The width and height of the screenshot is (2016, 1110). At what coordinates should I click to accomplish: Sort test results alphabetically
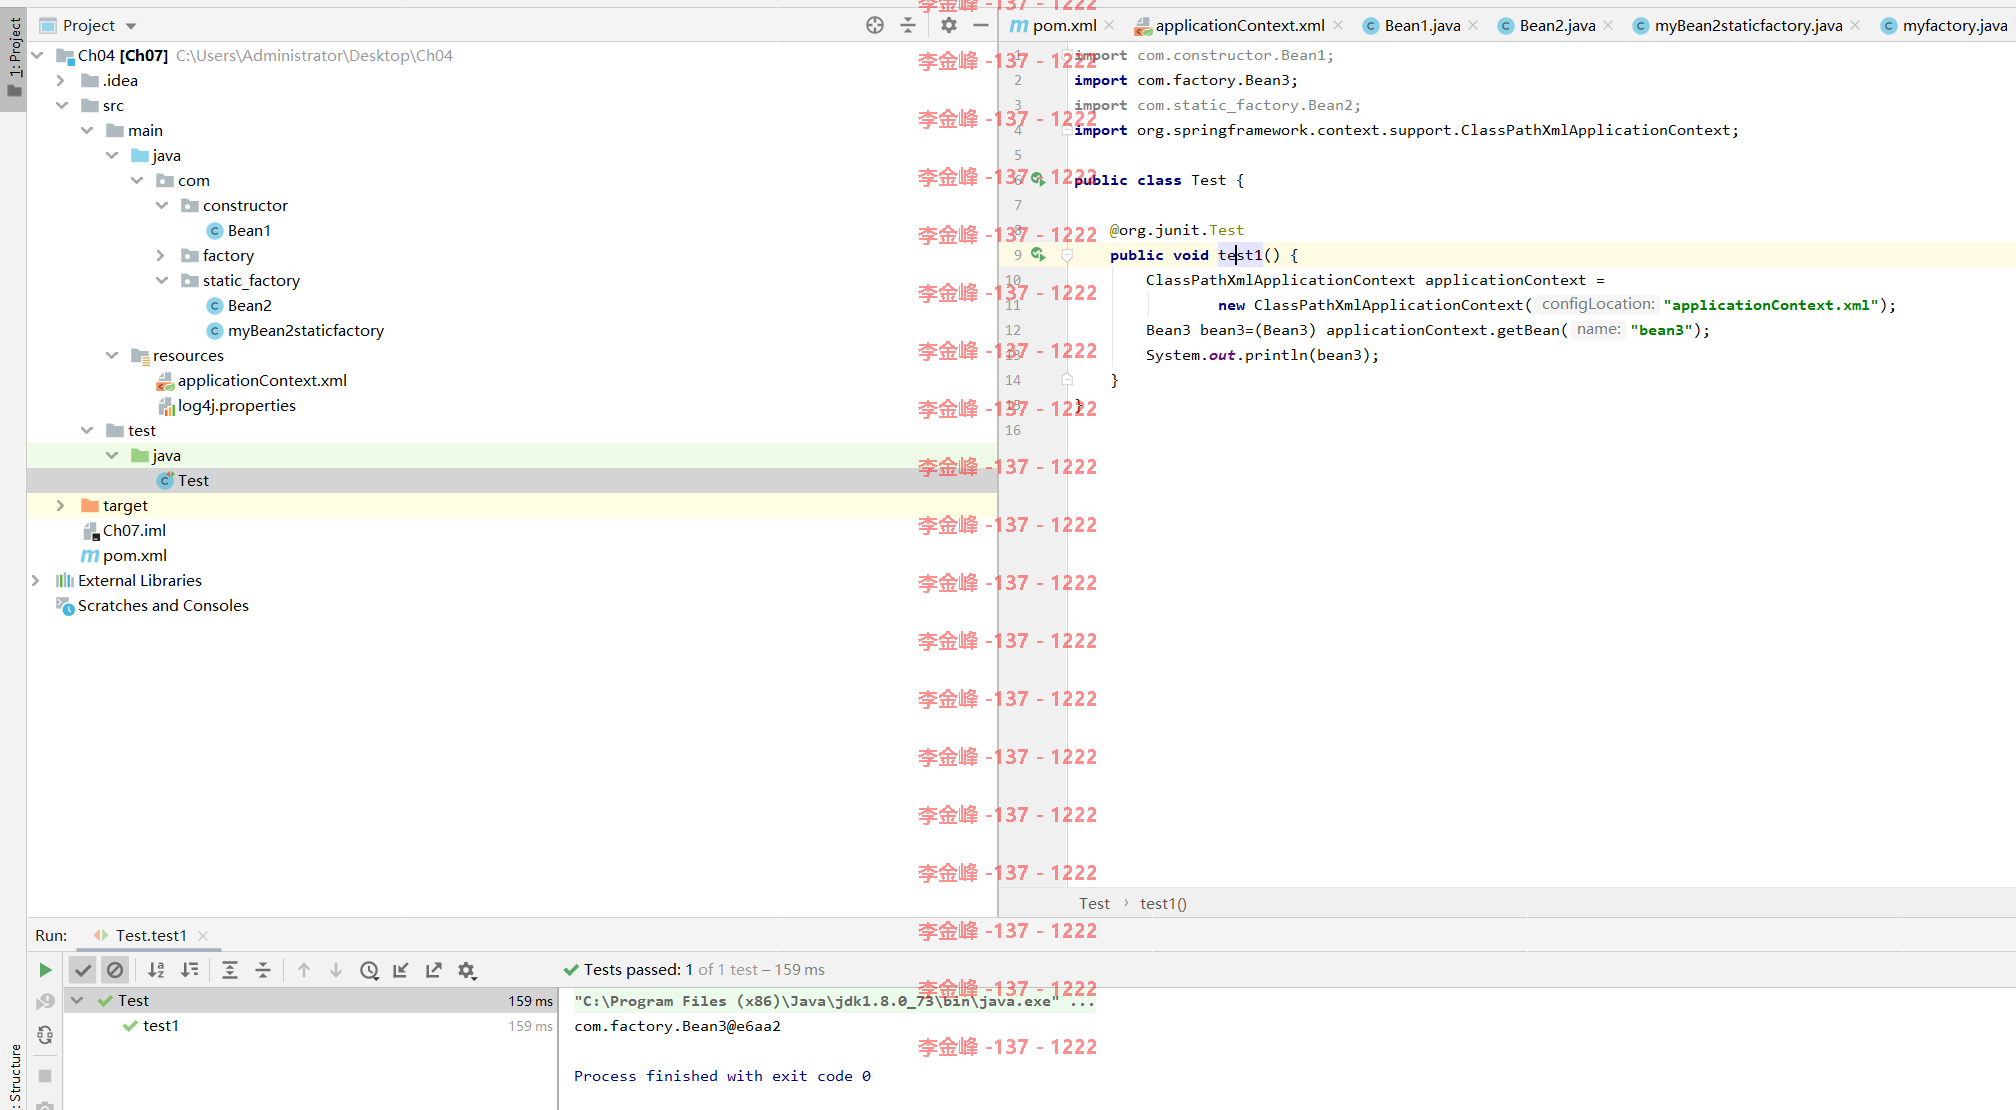pyautogui.click(x=156, y=970)
